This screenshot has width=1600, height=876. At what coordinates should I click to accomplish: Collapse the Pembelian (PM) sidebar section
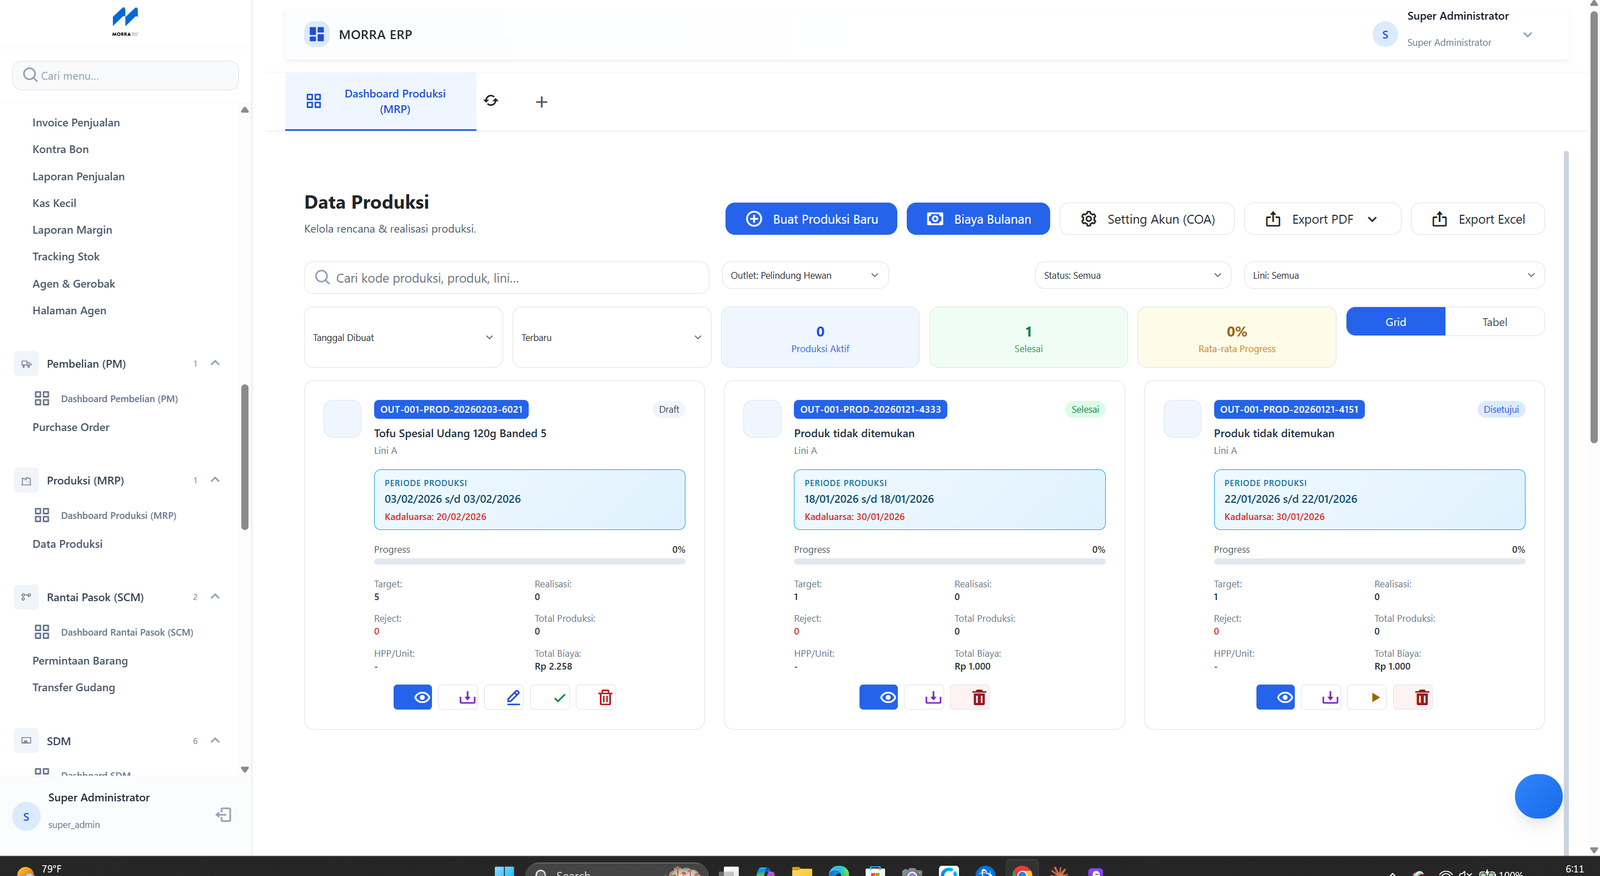[x=215, y=363]
